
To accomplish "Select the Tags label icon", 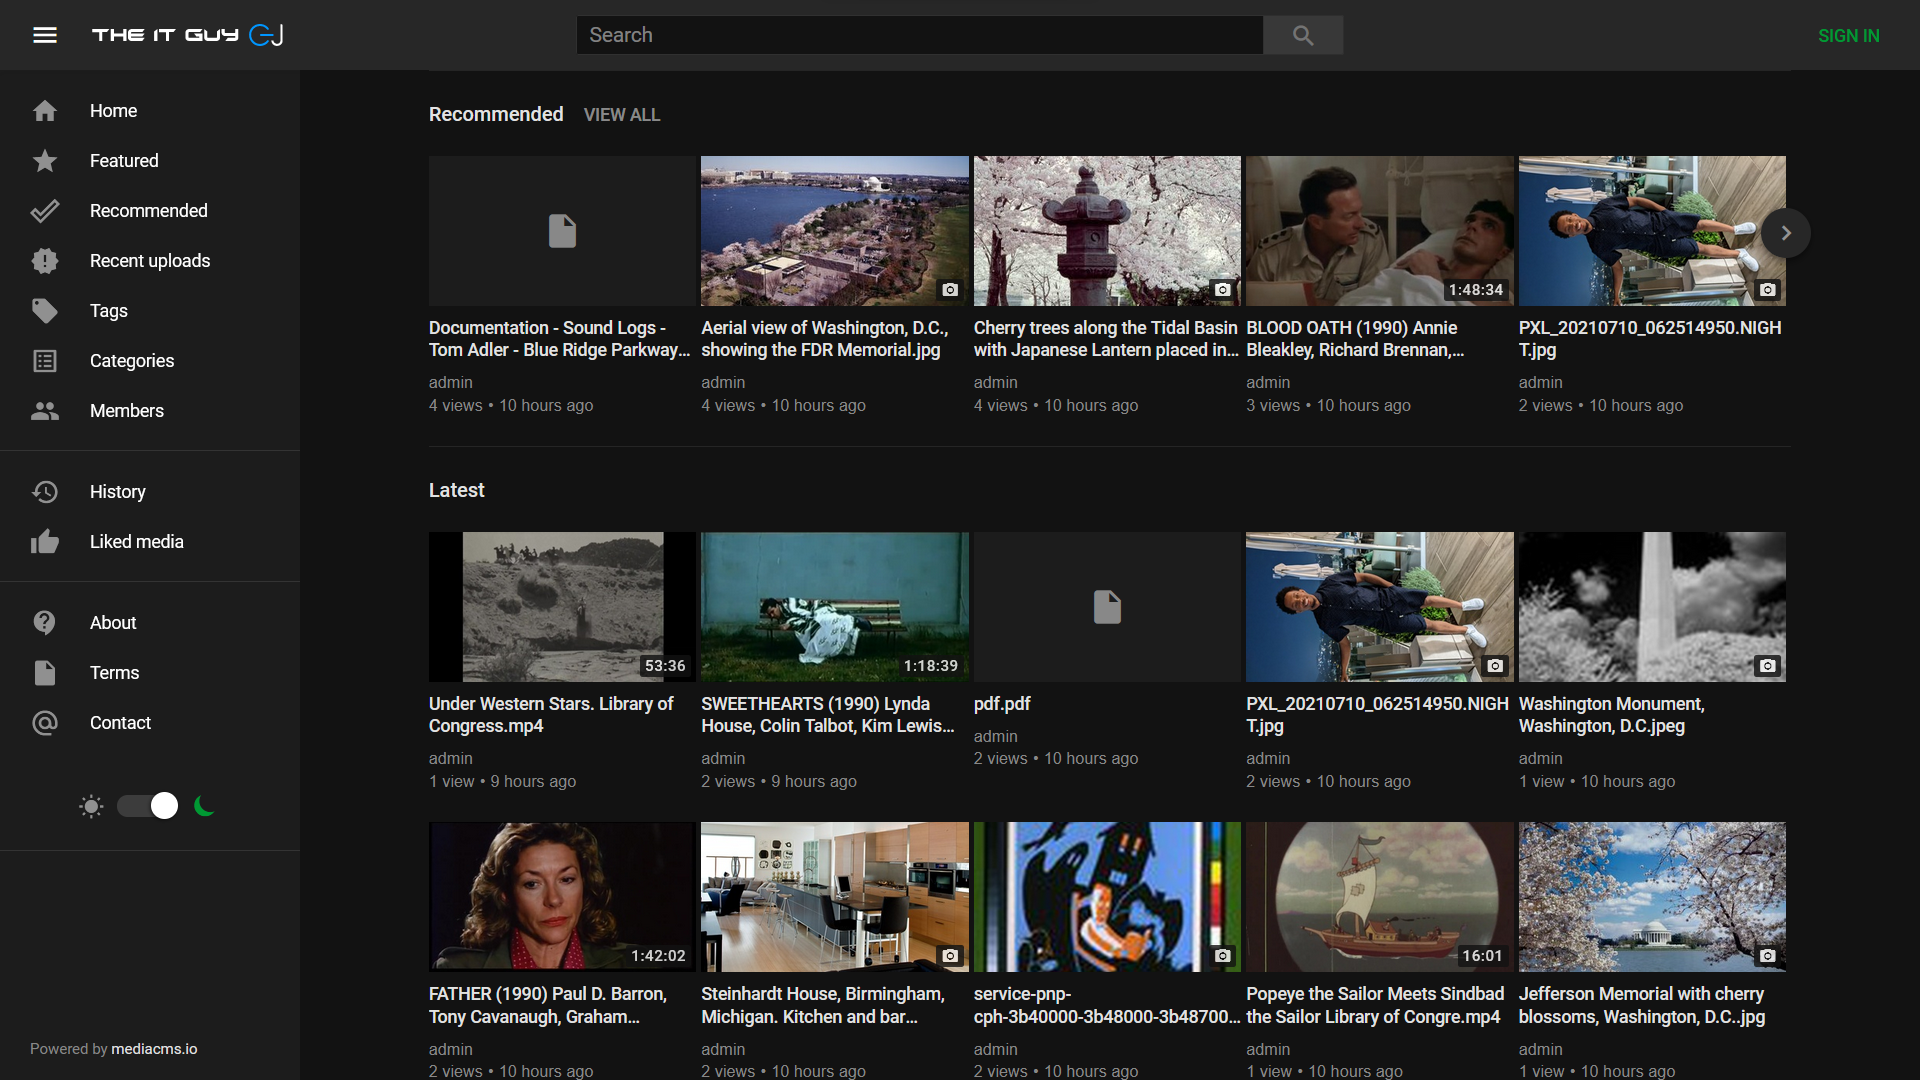I will [x=45, y=311].
